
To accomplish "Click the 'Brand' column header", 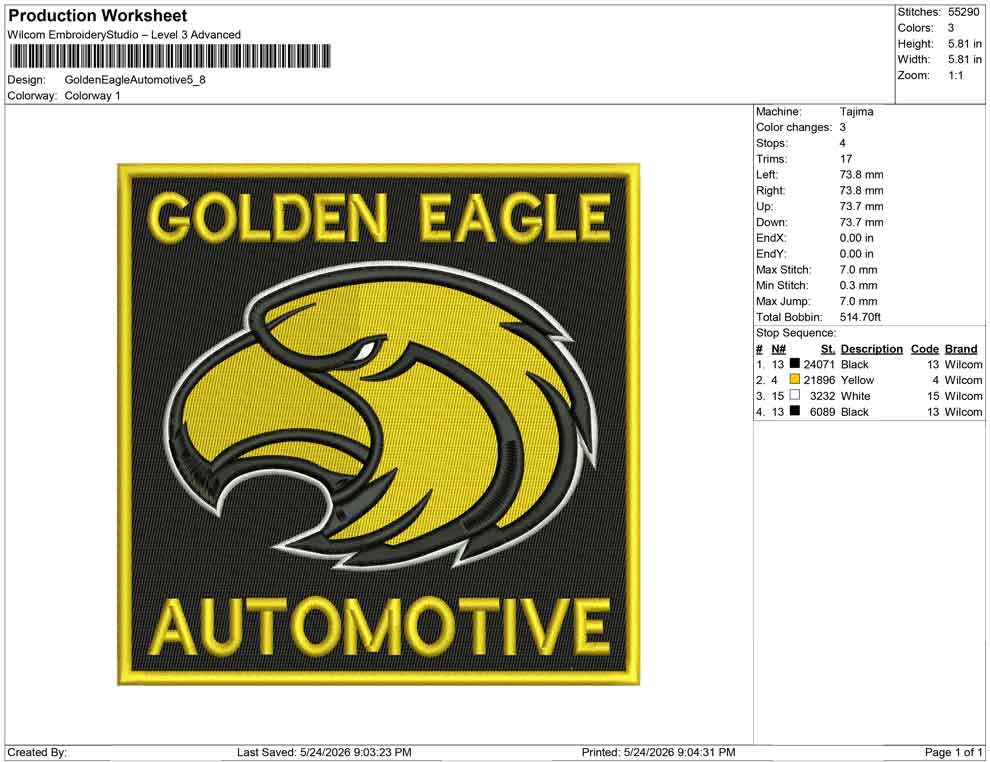I will click(961, 349).
